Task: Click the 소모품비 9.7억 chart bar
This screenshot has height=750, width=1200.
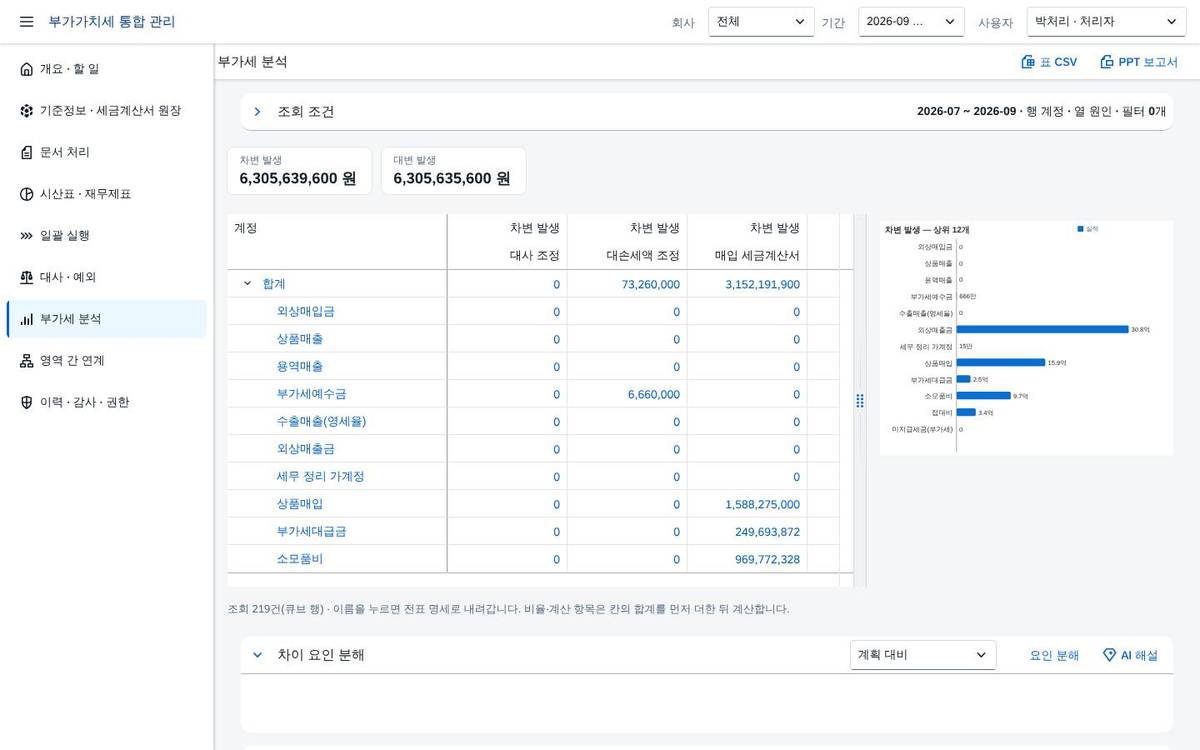Action: click(984, 396)
